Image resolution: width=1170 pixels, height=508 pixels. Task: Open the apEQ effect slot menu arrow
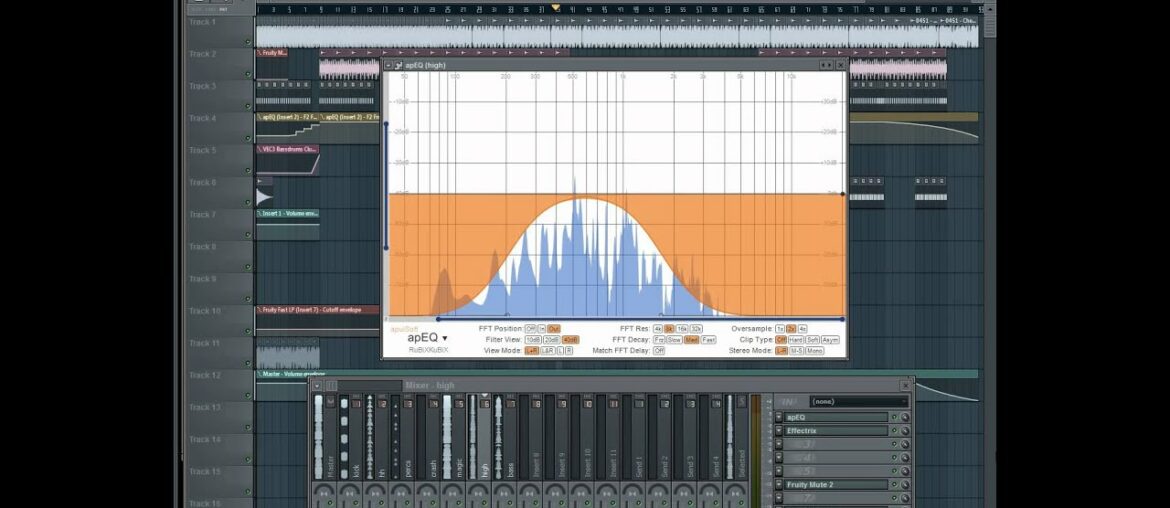[778, 417]
